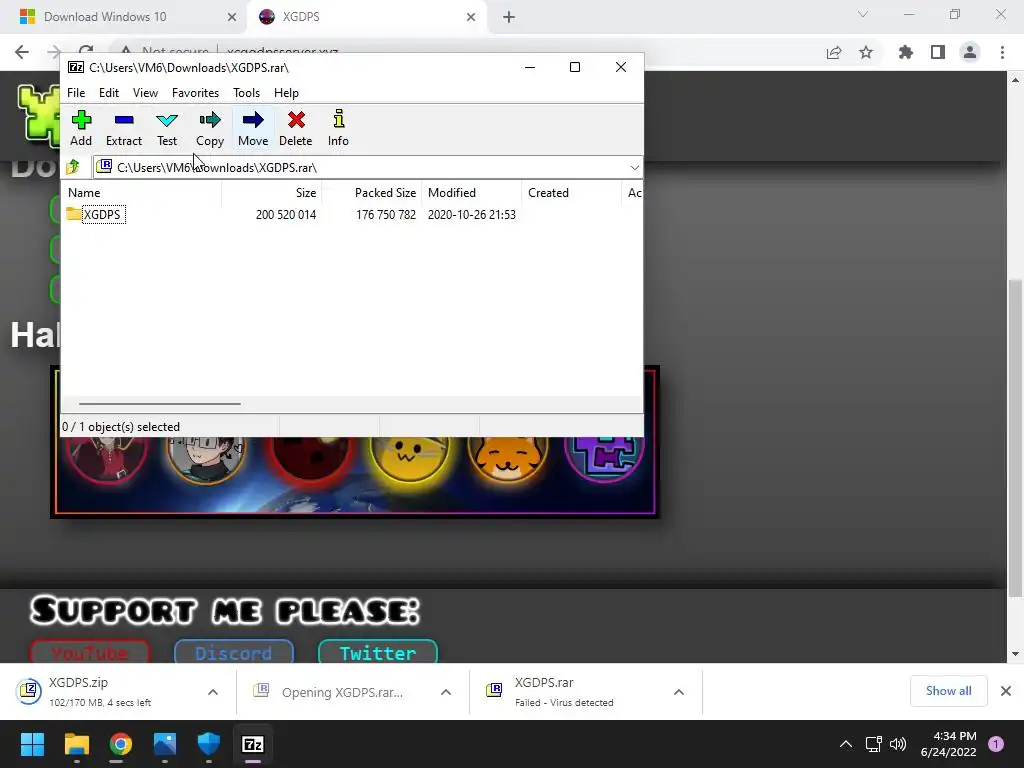This screenshot has height=768, width=1024.
Task: Click the Add toolbar button in 7-Zip
Action: [81, 128]
